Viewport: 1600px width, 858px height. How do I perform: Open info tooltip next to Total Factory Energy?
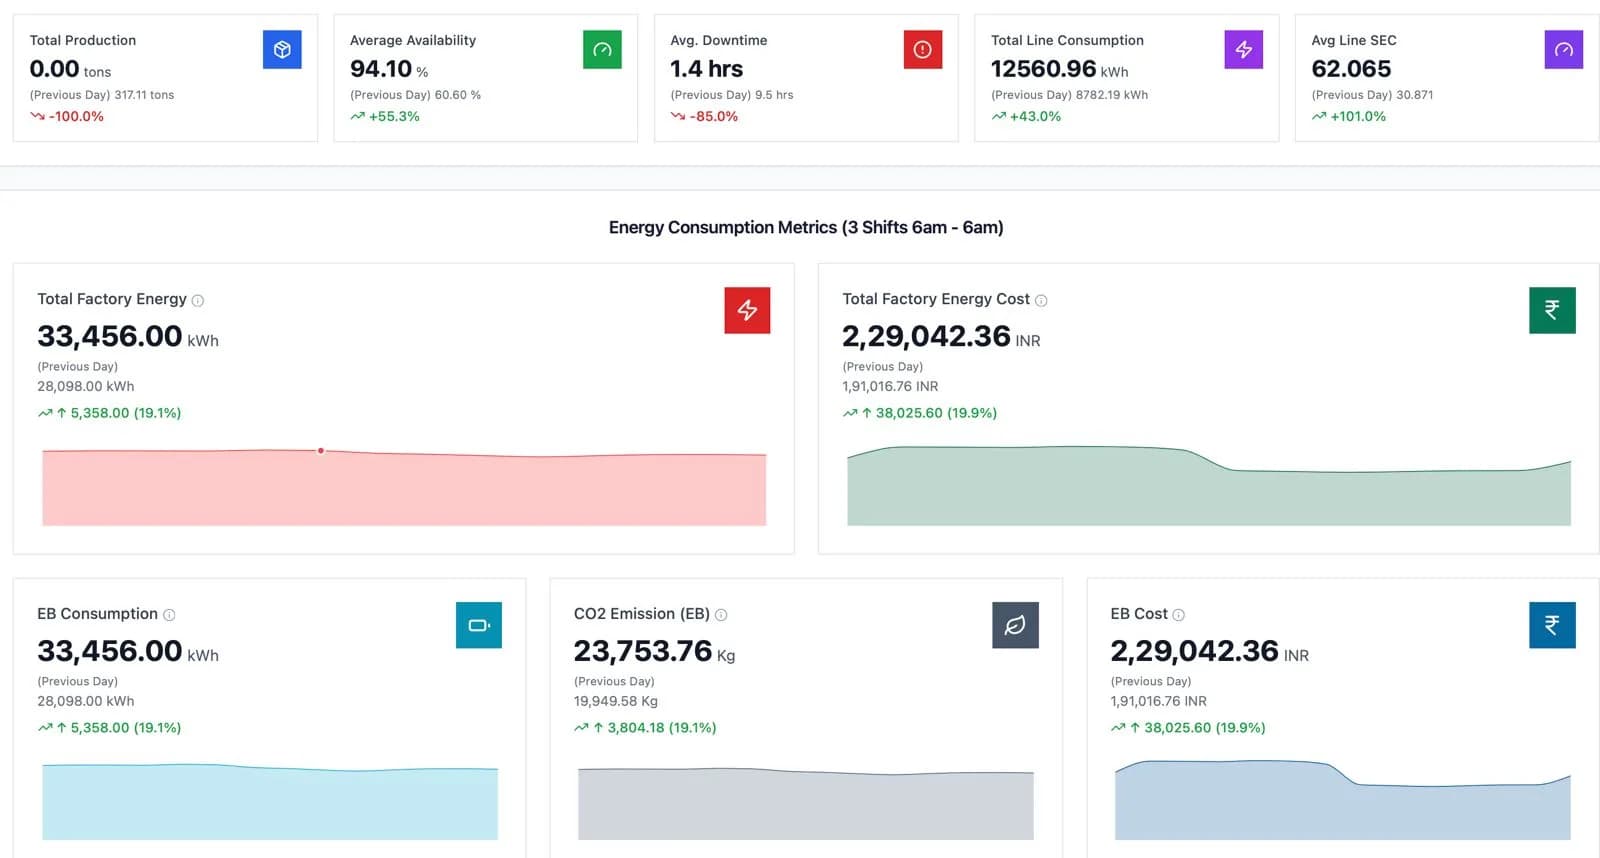[198, 300]
